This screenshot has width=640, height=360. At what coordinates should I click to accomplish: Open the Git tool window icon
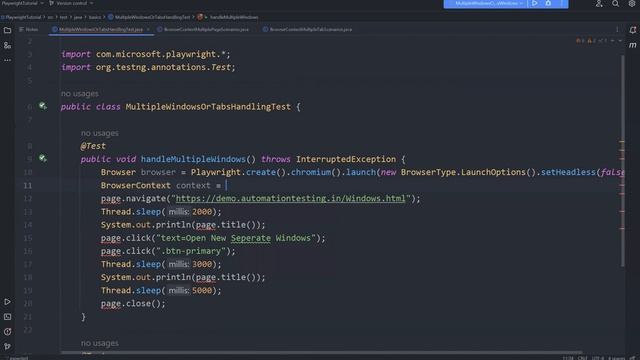[7, 346]
